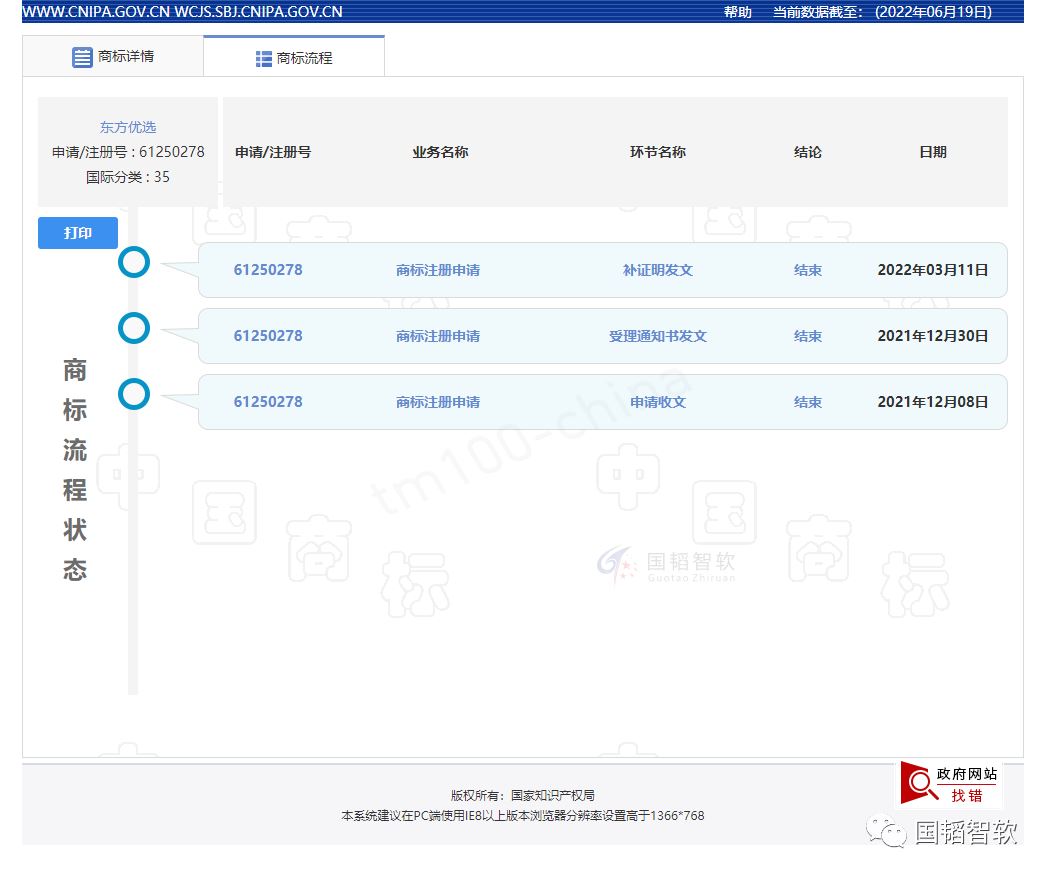Click the date 2022年03月11日
1052x879 pixels.
(933, 270)
